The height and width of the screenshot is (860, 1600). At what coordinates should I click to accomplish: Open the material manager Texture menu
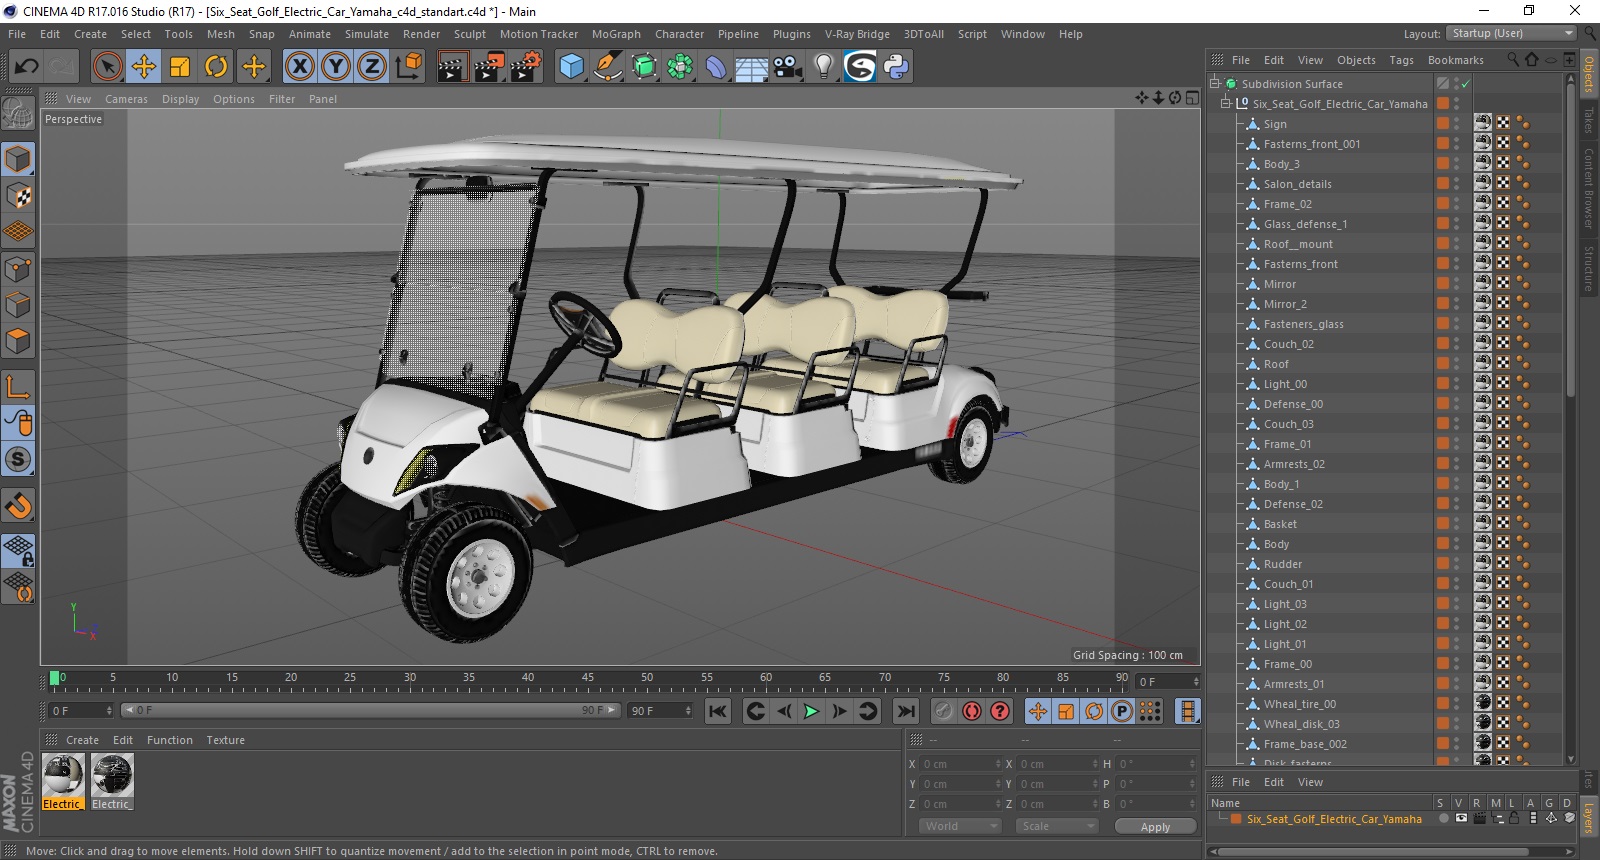pyautogui.click(x=226, y=740)
